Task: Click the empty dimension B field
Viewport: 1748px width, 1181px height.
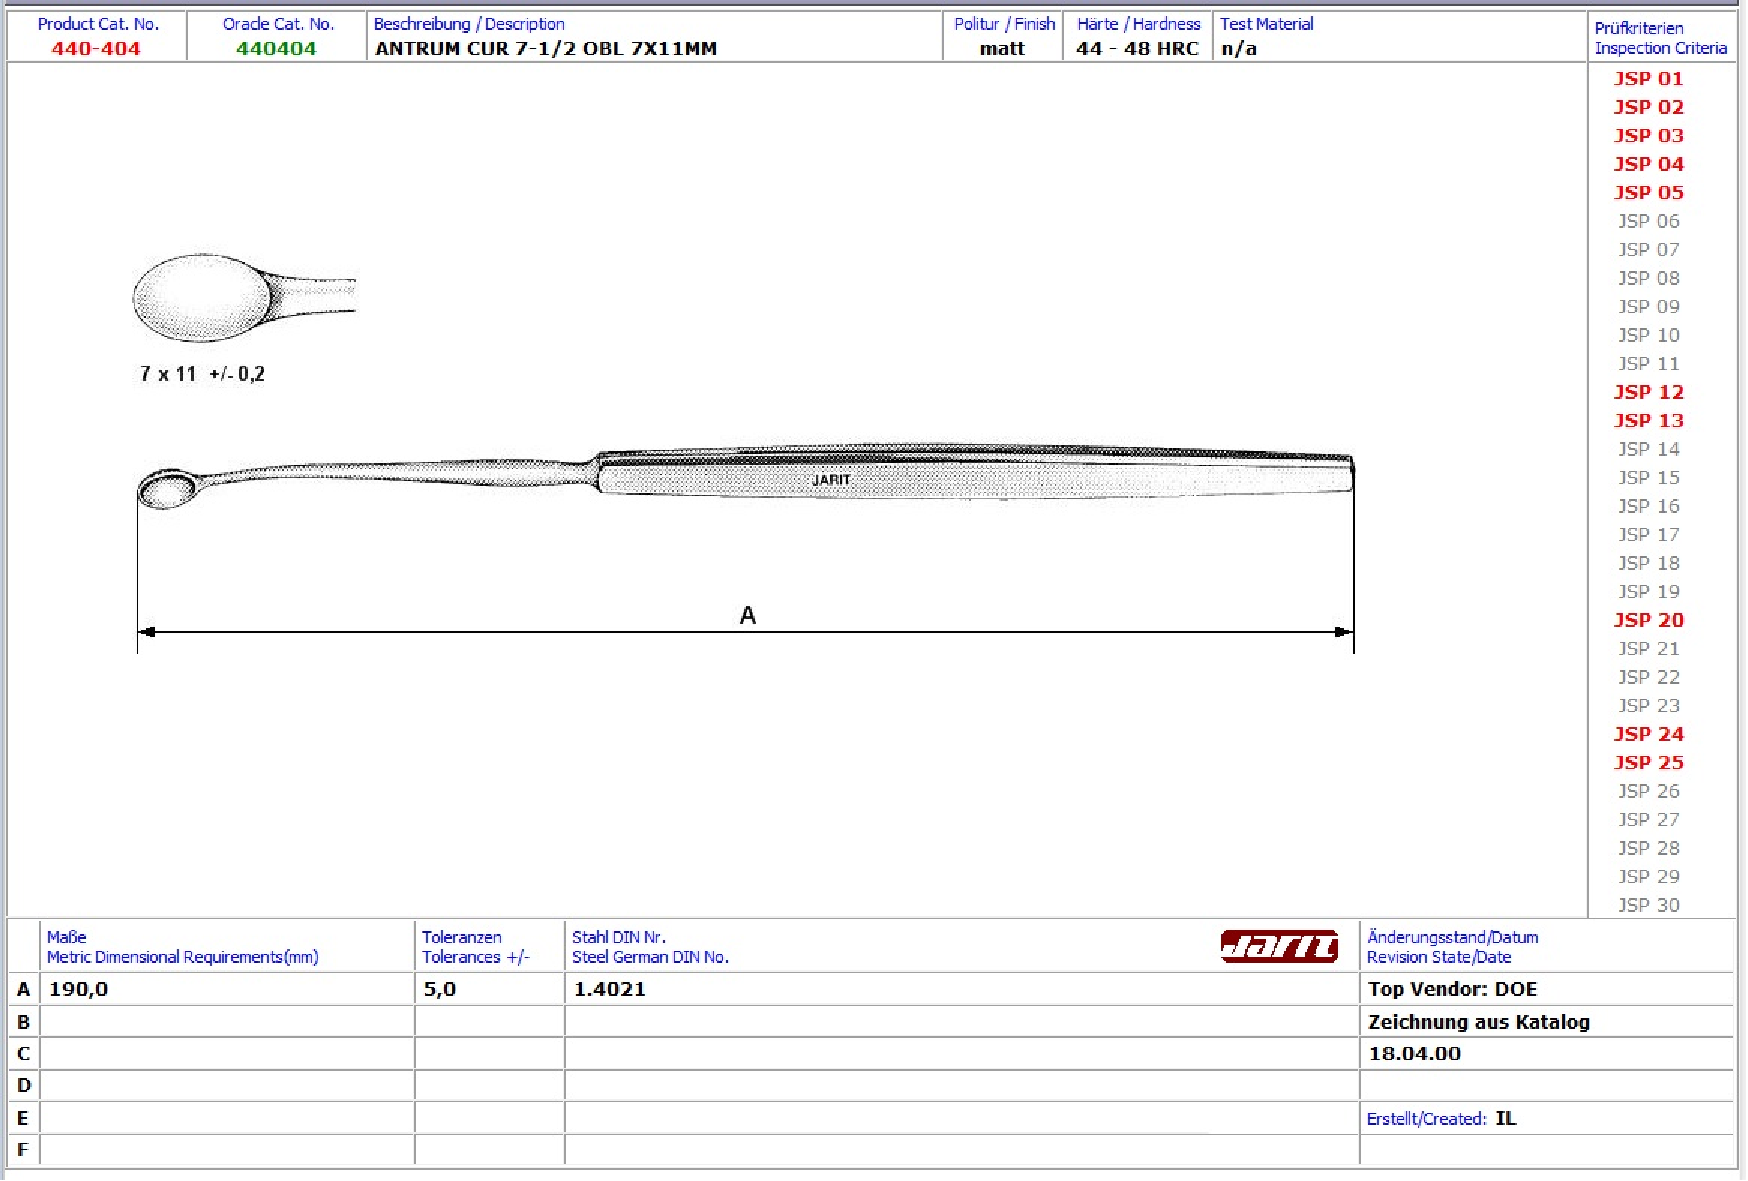Action: 226,1022
